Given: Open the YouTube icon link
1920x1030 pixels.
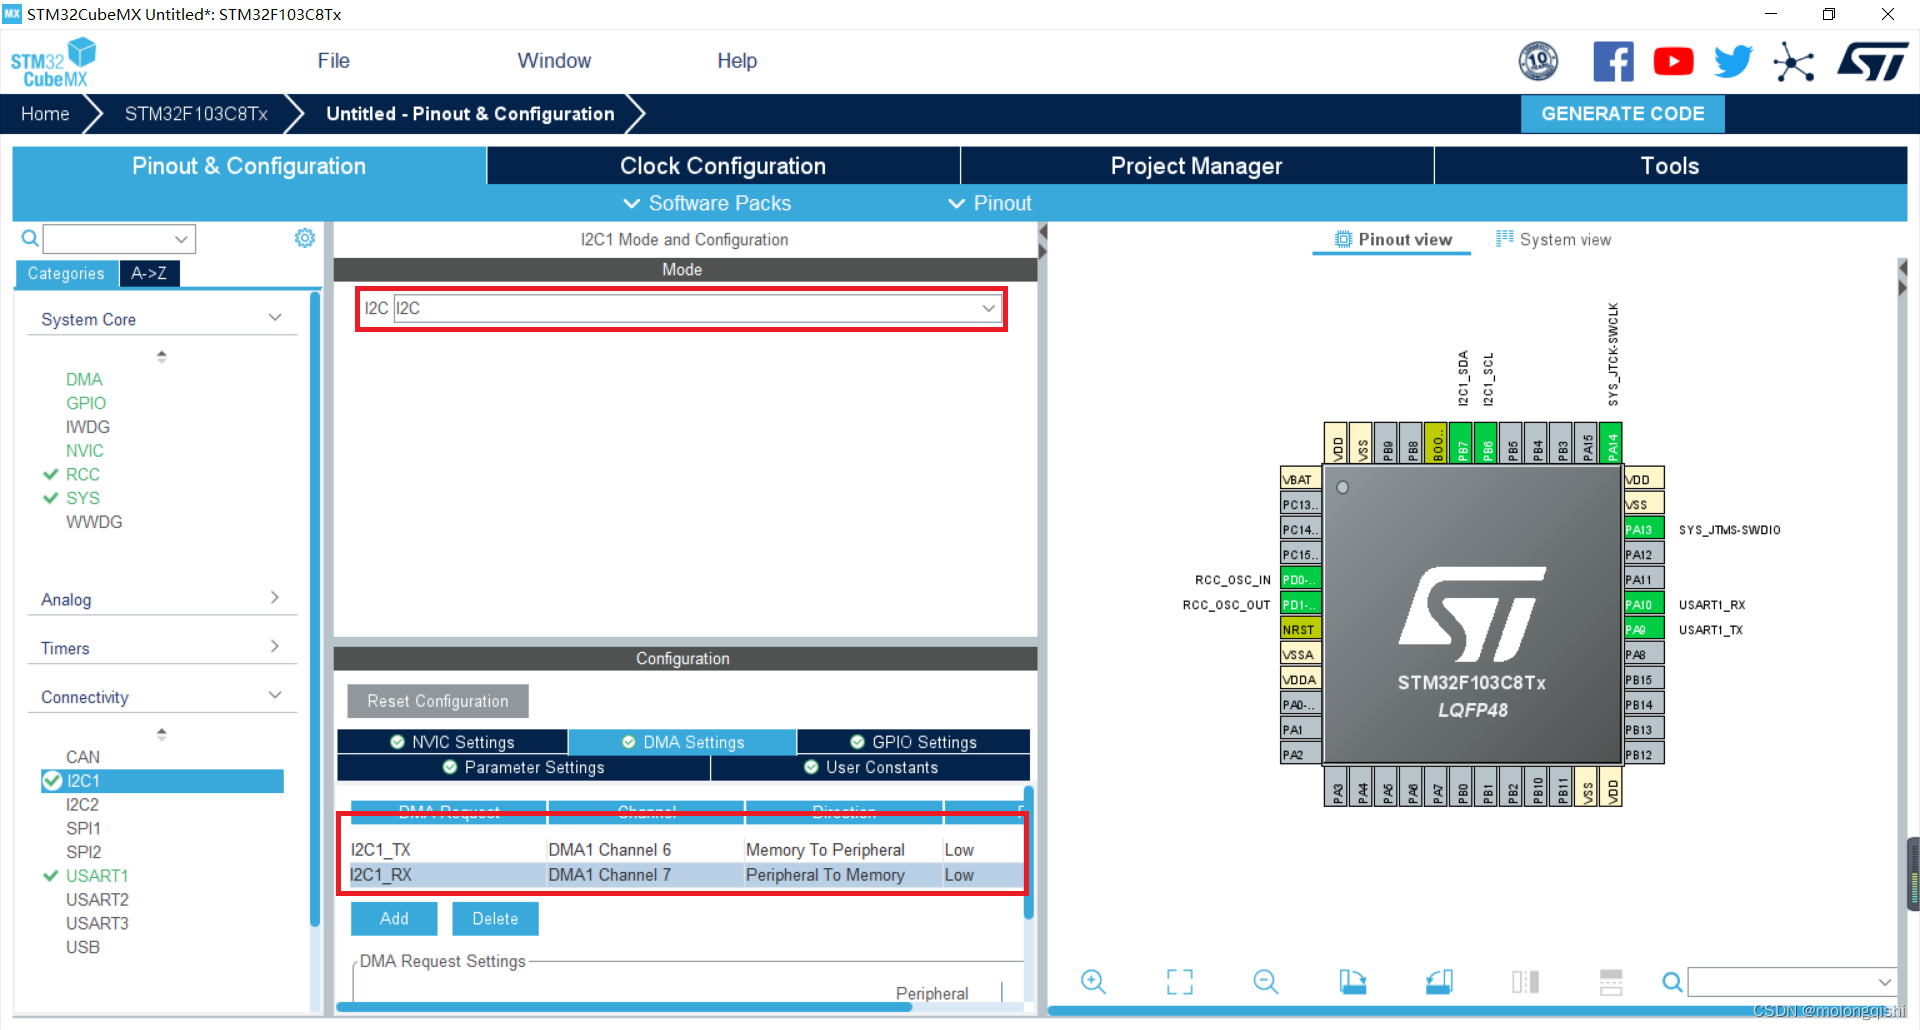Looking at the screenshot, I should [x=1673, y=61].
